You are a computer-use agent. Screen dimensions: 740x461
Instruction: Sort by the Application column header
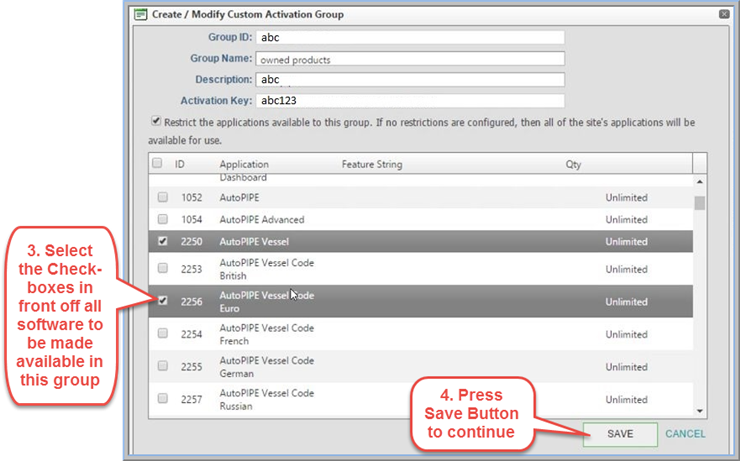pos(244,164)
